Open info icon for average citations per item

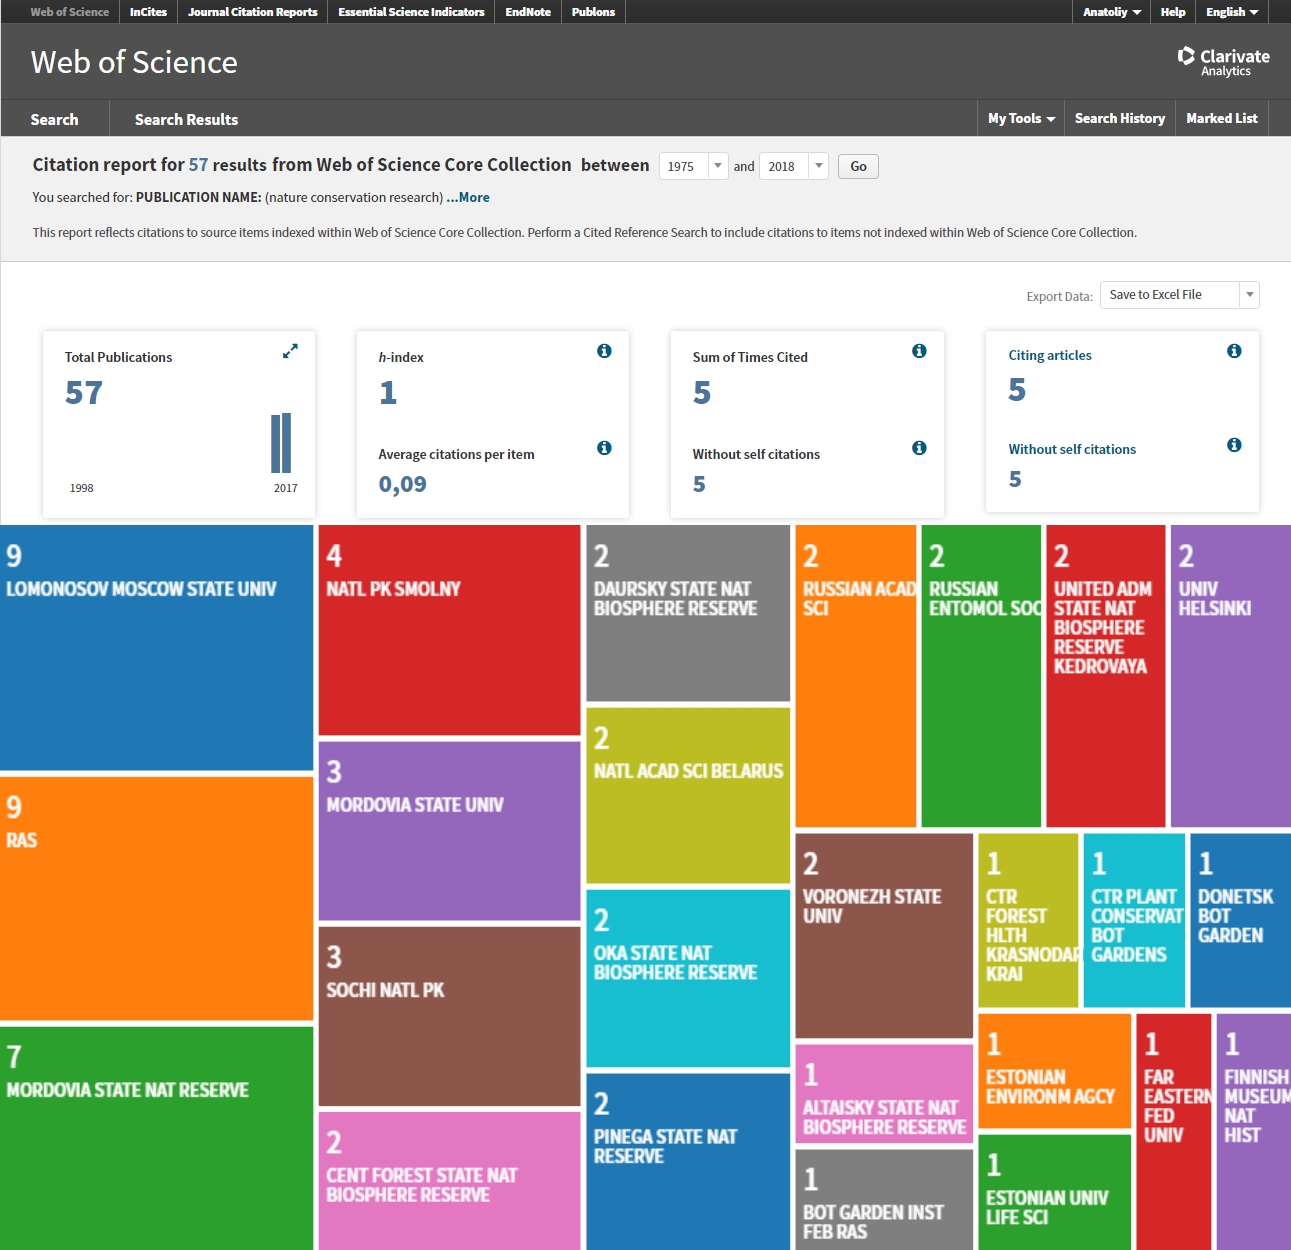tap(604, 448)
